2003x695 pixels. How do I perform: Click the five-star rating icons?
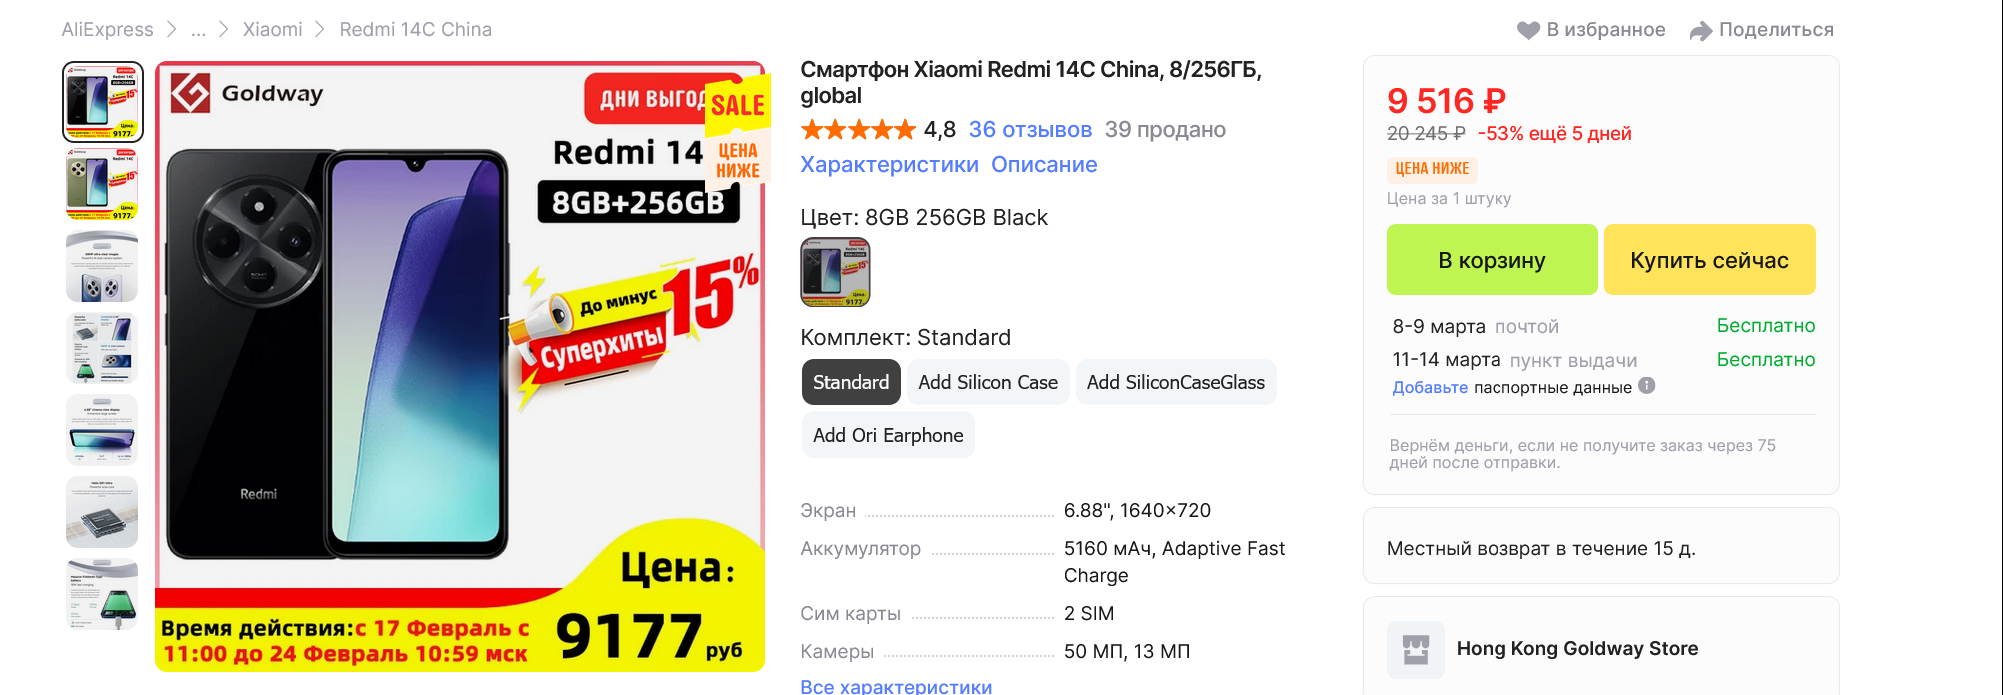tap(858, 130)
